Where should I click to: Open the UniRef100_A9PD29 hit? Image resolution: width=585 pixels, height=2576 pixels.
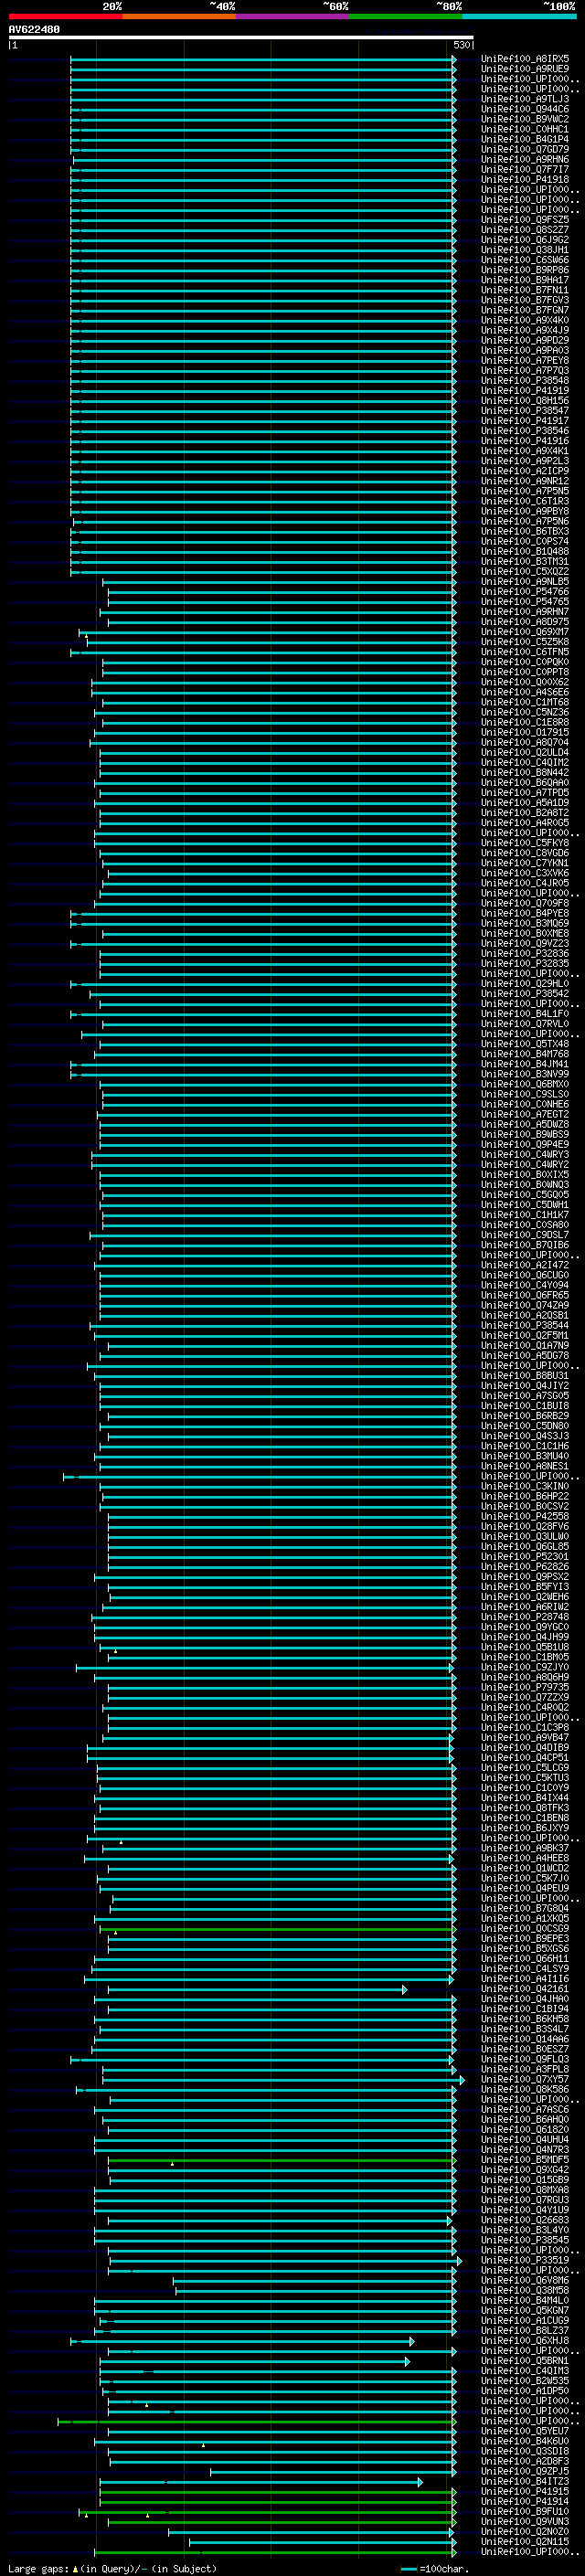[525, 340]
